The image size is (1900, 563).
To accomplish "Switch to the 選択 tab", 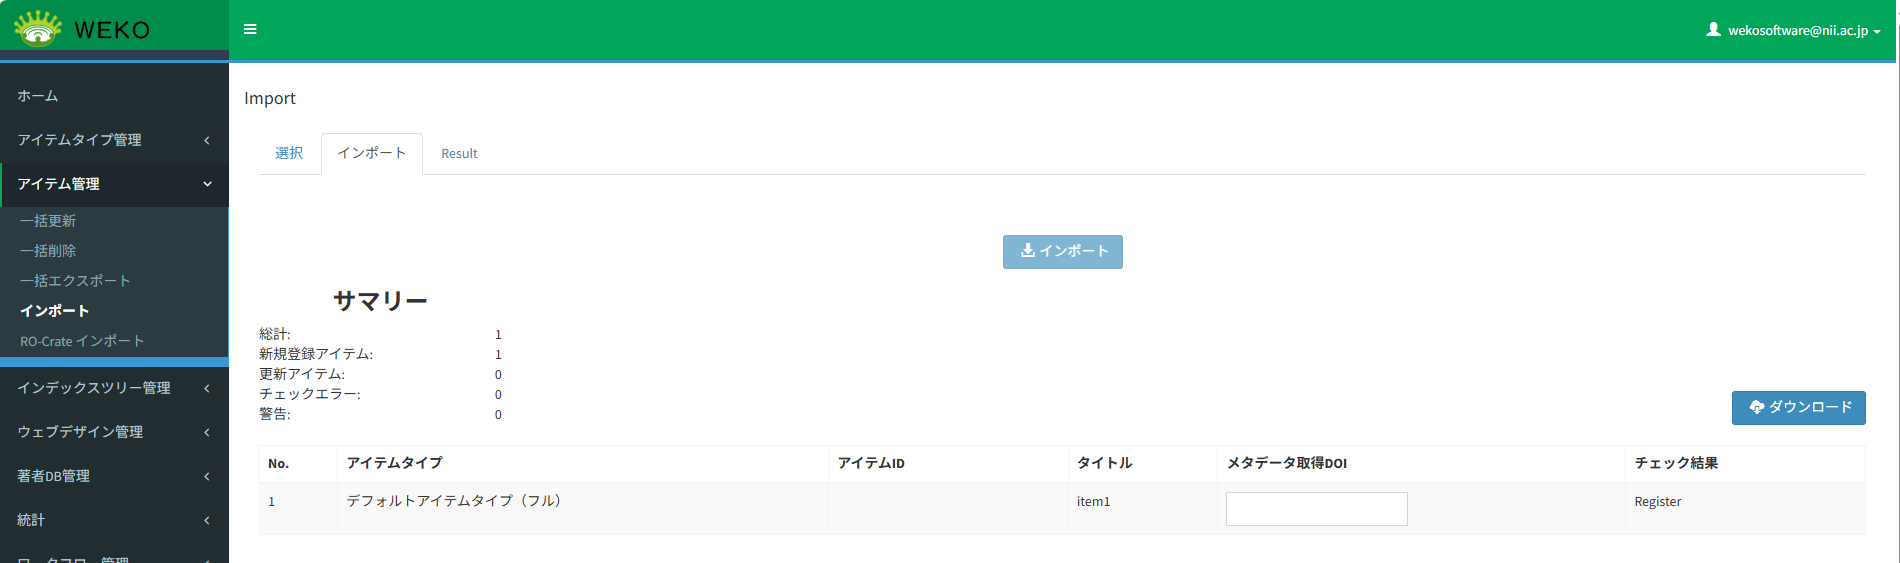I will [x=289, y=153].
